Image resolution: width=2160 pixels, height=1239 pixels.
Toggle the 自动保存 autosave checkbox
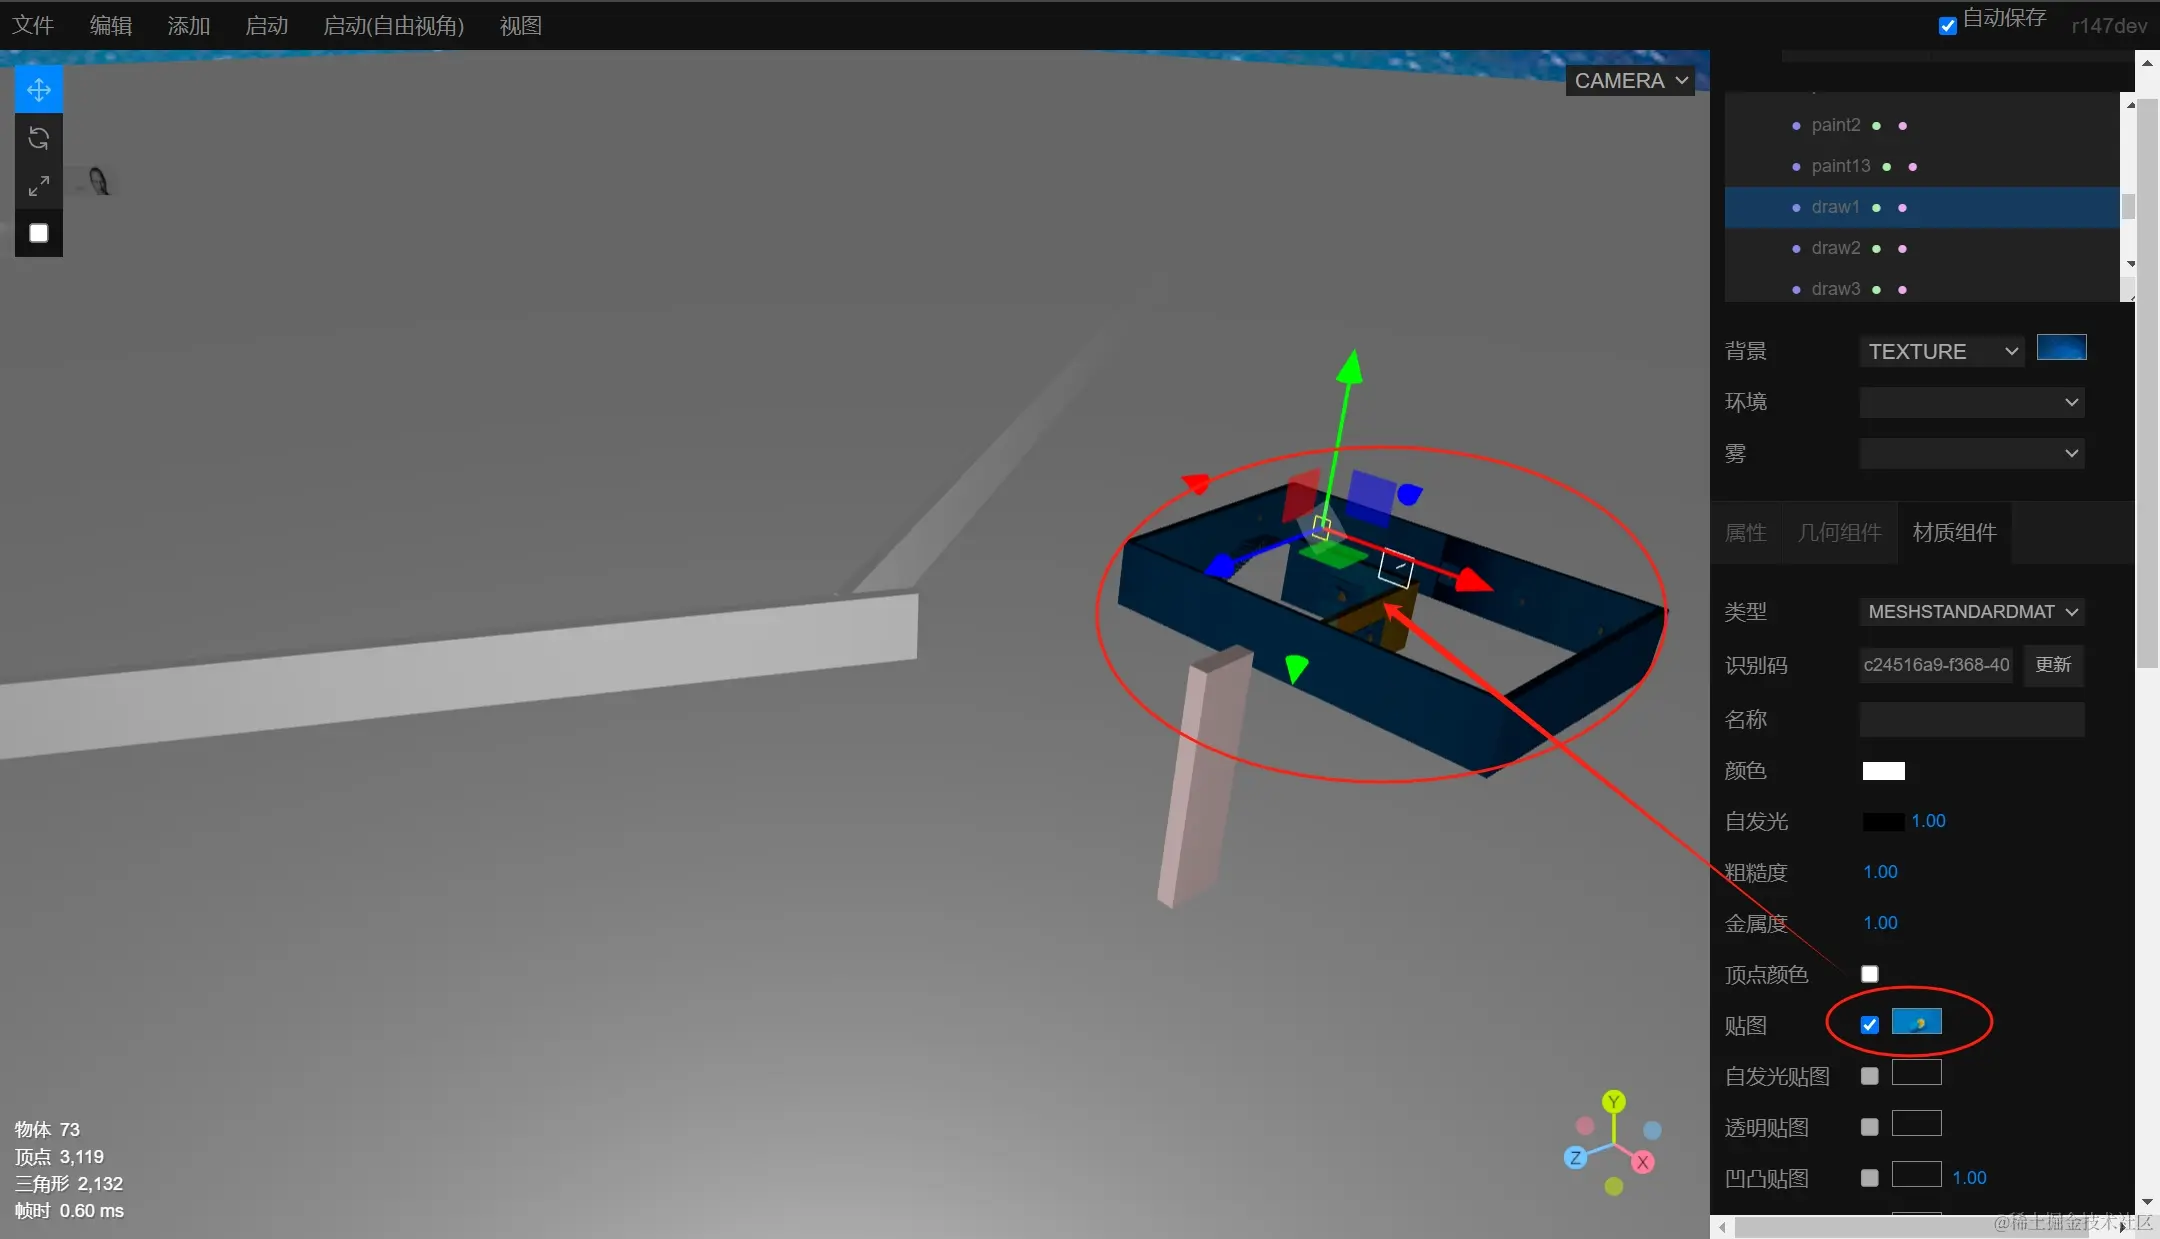tap(1947, 26)
